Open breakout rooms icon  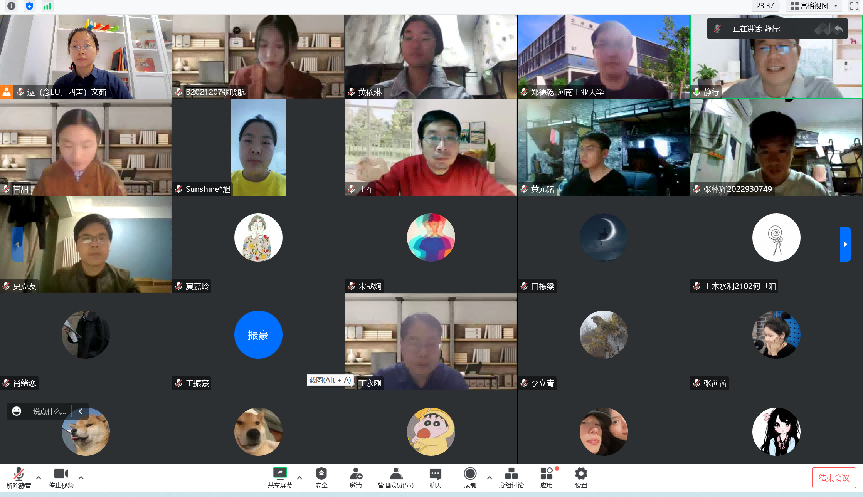[511, 474]
